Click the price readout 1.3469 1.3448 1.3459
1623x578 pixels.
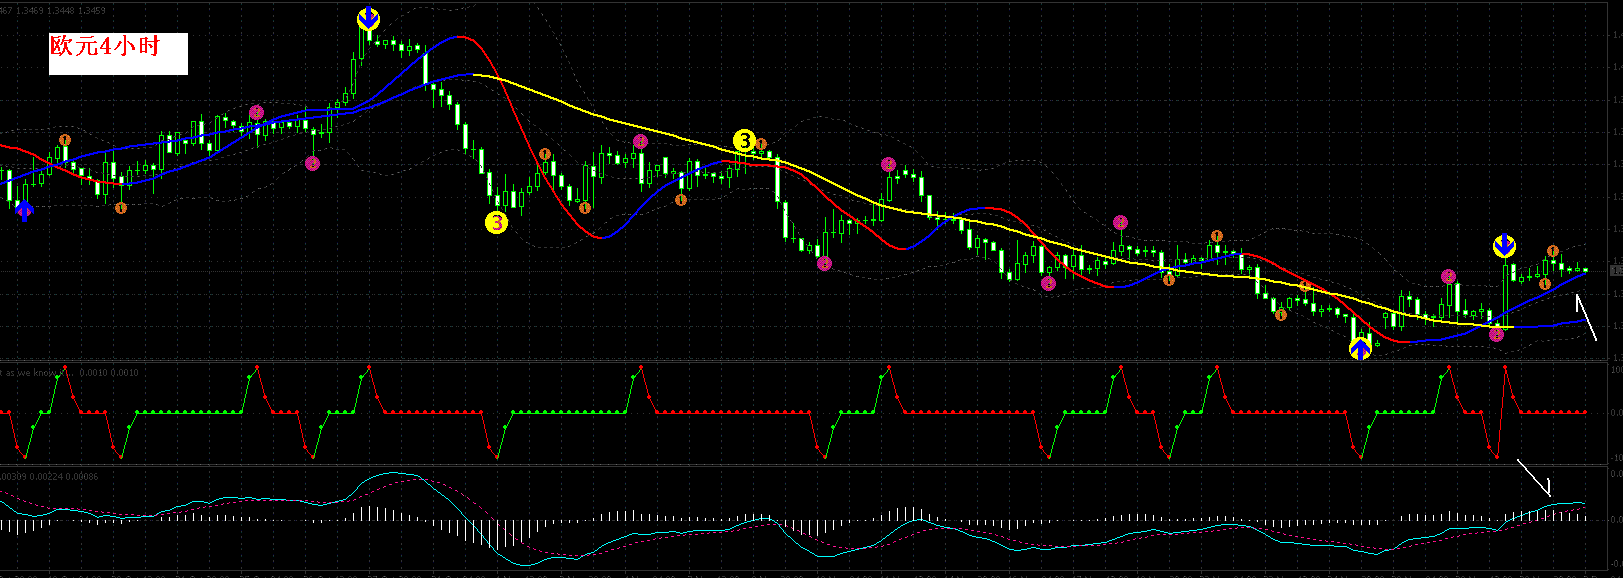tap(62, 10)
